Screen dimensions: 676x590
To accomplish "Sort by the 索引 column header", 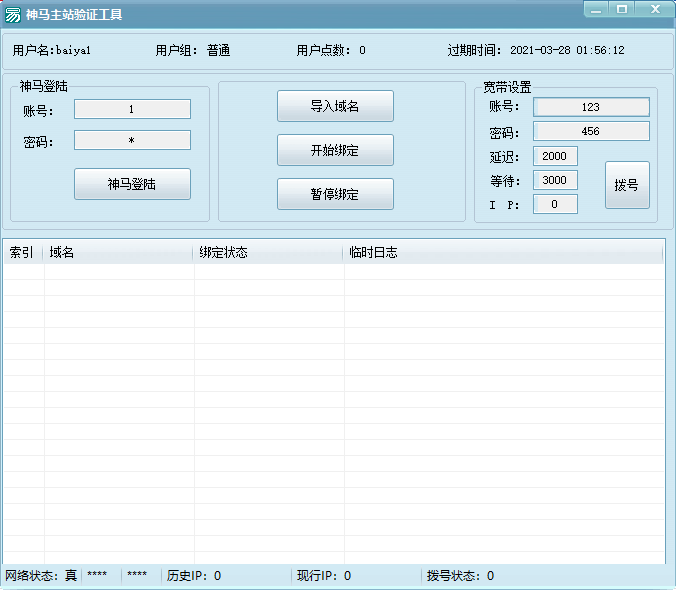I will click(x=23, y=252).
